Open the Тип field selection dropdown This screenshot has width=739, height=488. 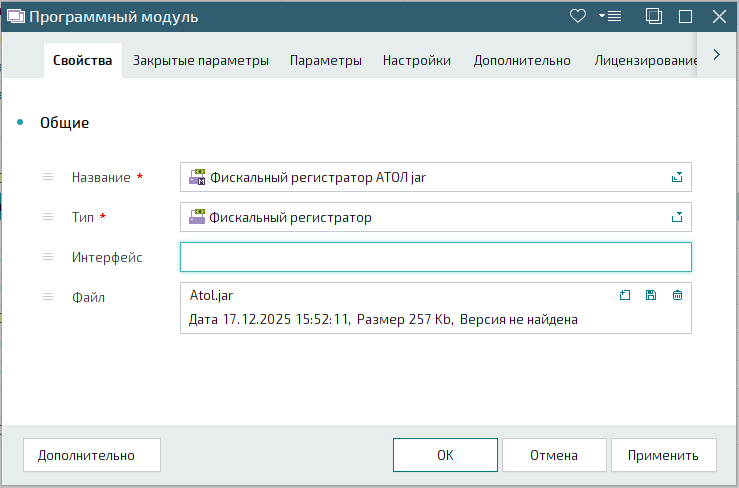coord(677,217)
